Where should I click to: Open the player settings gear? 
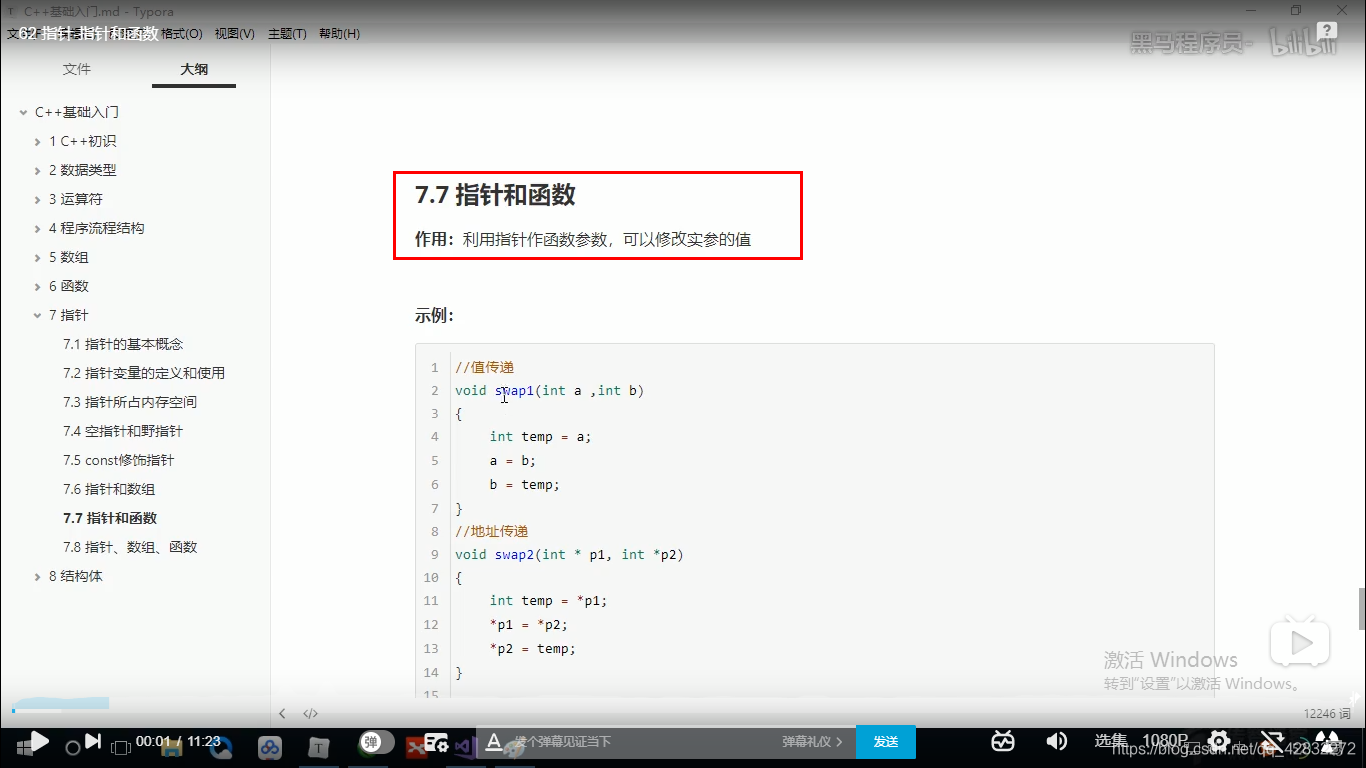point(1218,742)
